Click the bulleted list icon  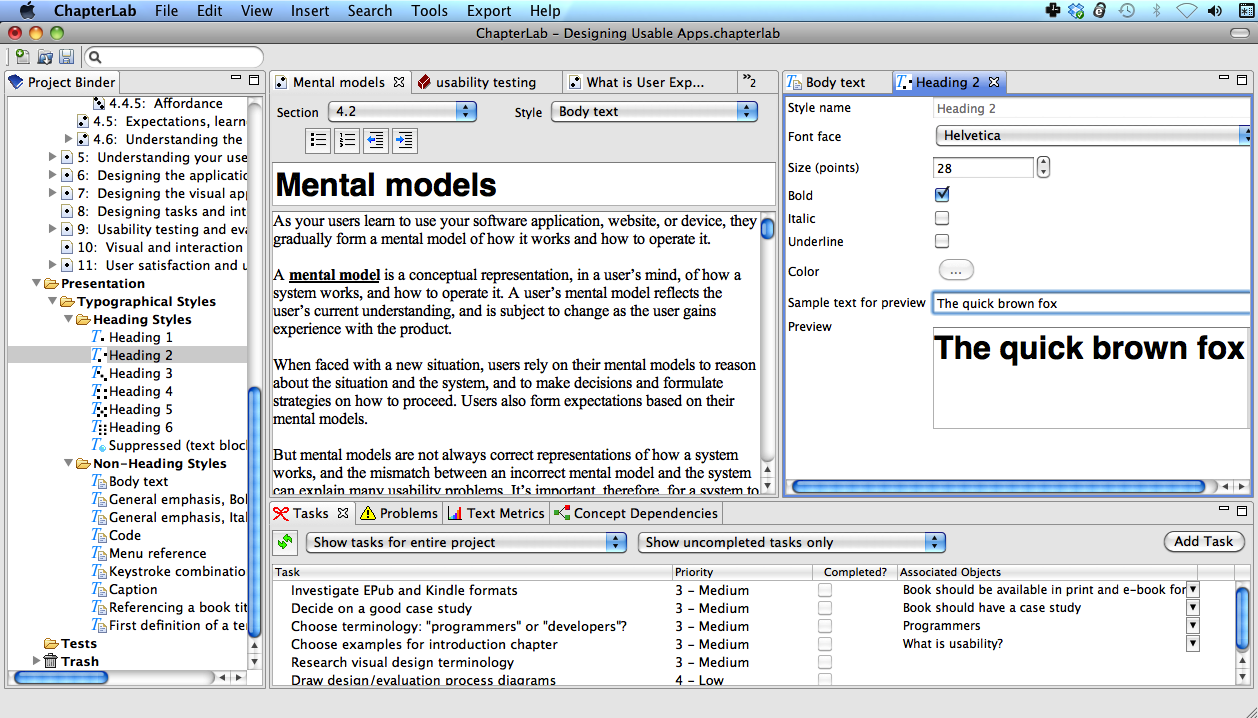coord(318,141)
